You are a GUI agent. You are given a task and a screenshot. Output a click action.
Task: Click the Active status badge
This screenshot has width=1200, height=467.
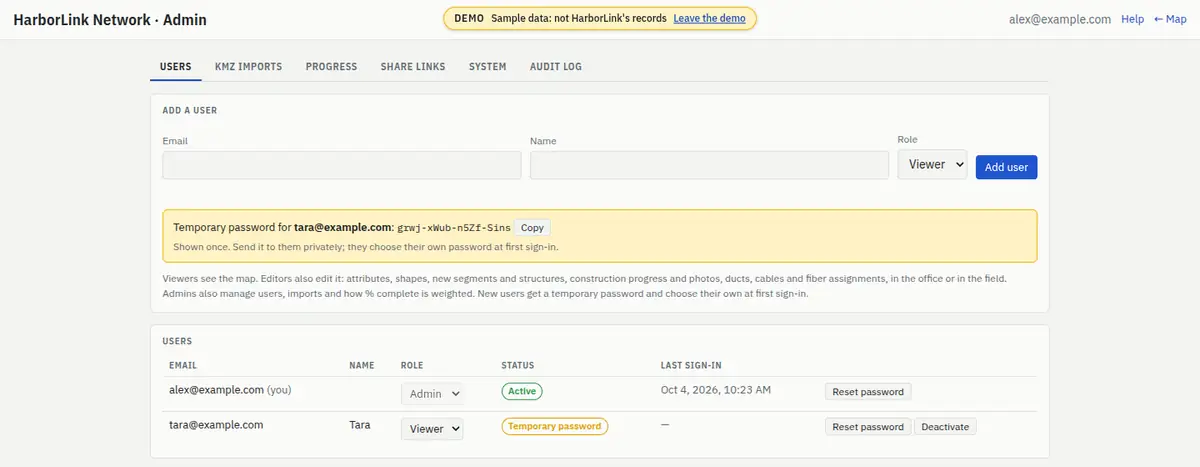tap(522, 391)
